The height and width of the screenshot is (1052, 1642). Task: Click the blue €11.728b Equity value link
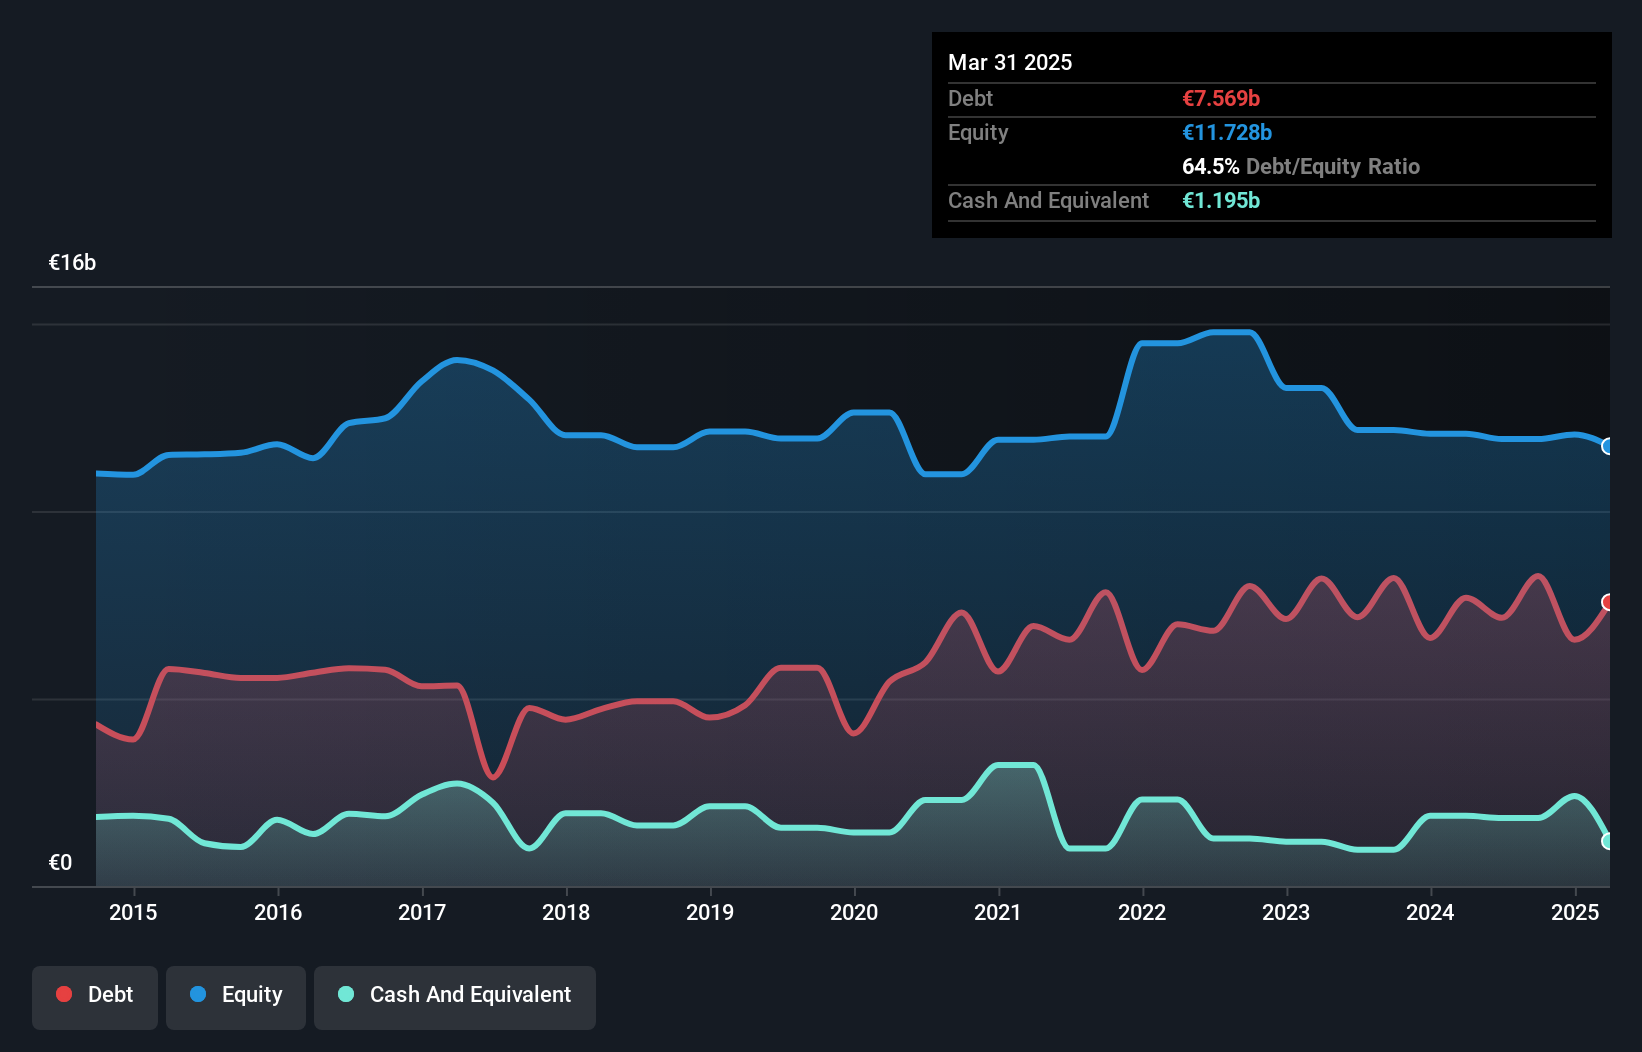pyautogui.click(x=1226, y=132)
